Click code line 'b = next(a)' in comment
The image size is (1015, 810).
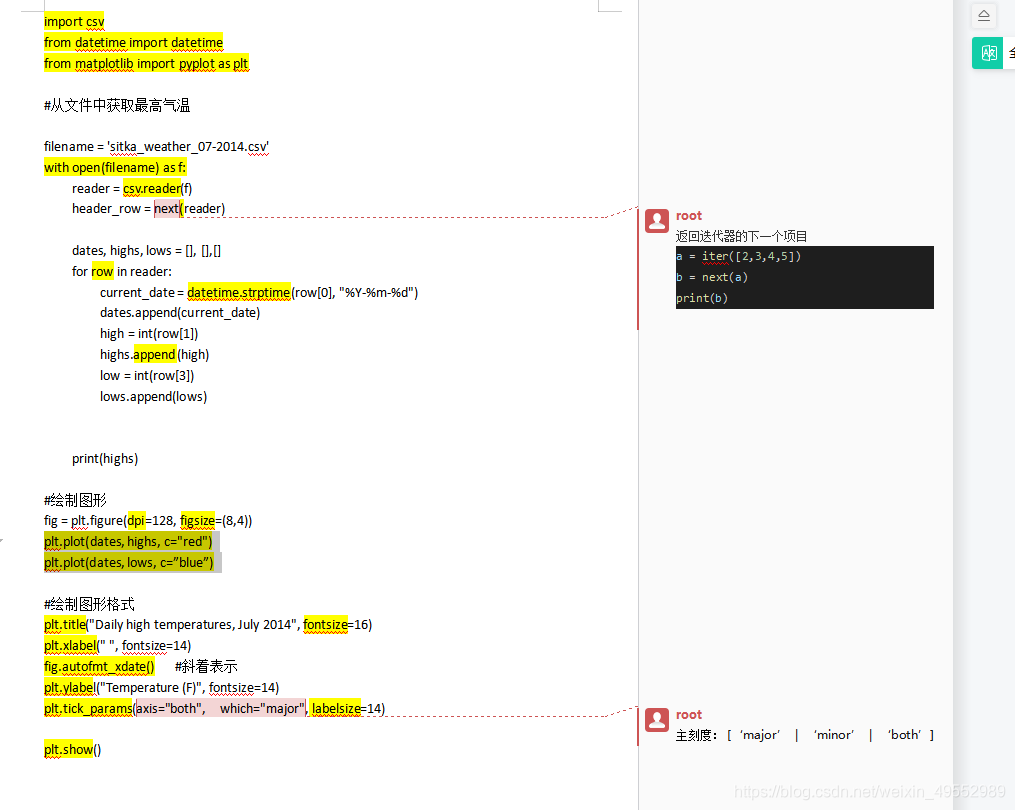[712, 277]
